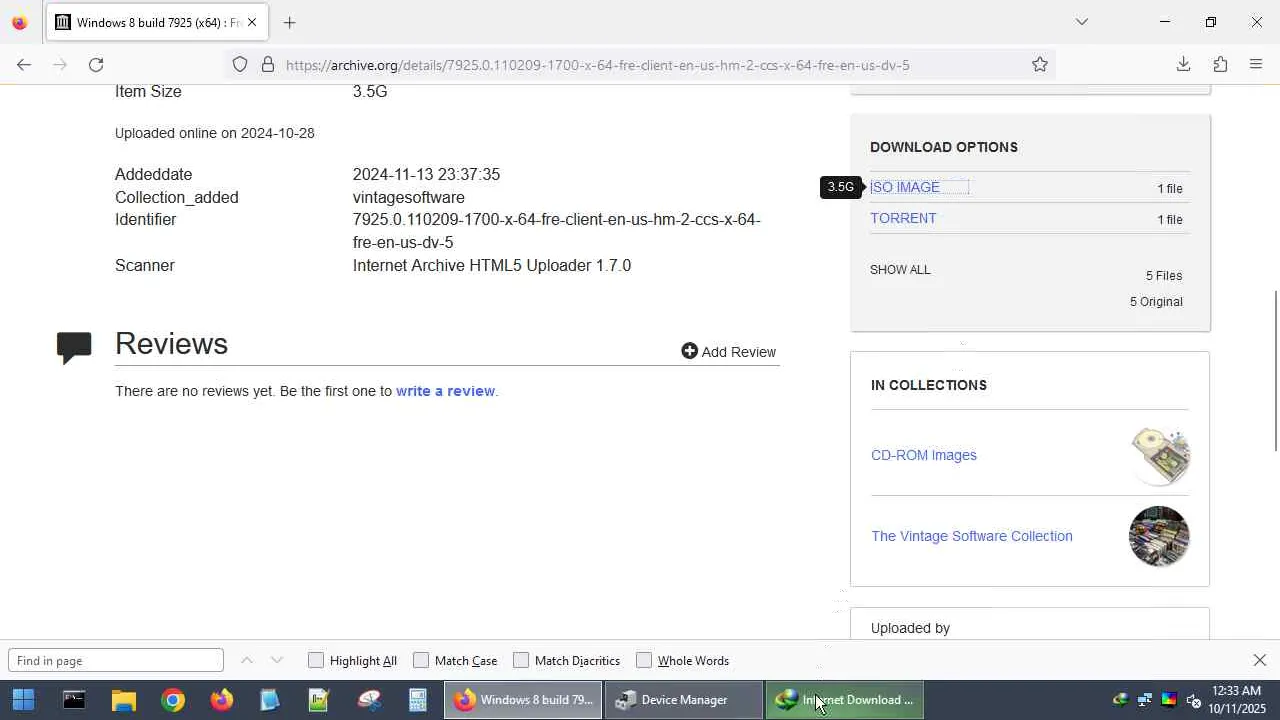The image size is (1280, 720).
Task: Click the rainbow color display tray icon
Action: (1169, 700)
